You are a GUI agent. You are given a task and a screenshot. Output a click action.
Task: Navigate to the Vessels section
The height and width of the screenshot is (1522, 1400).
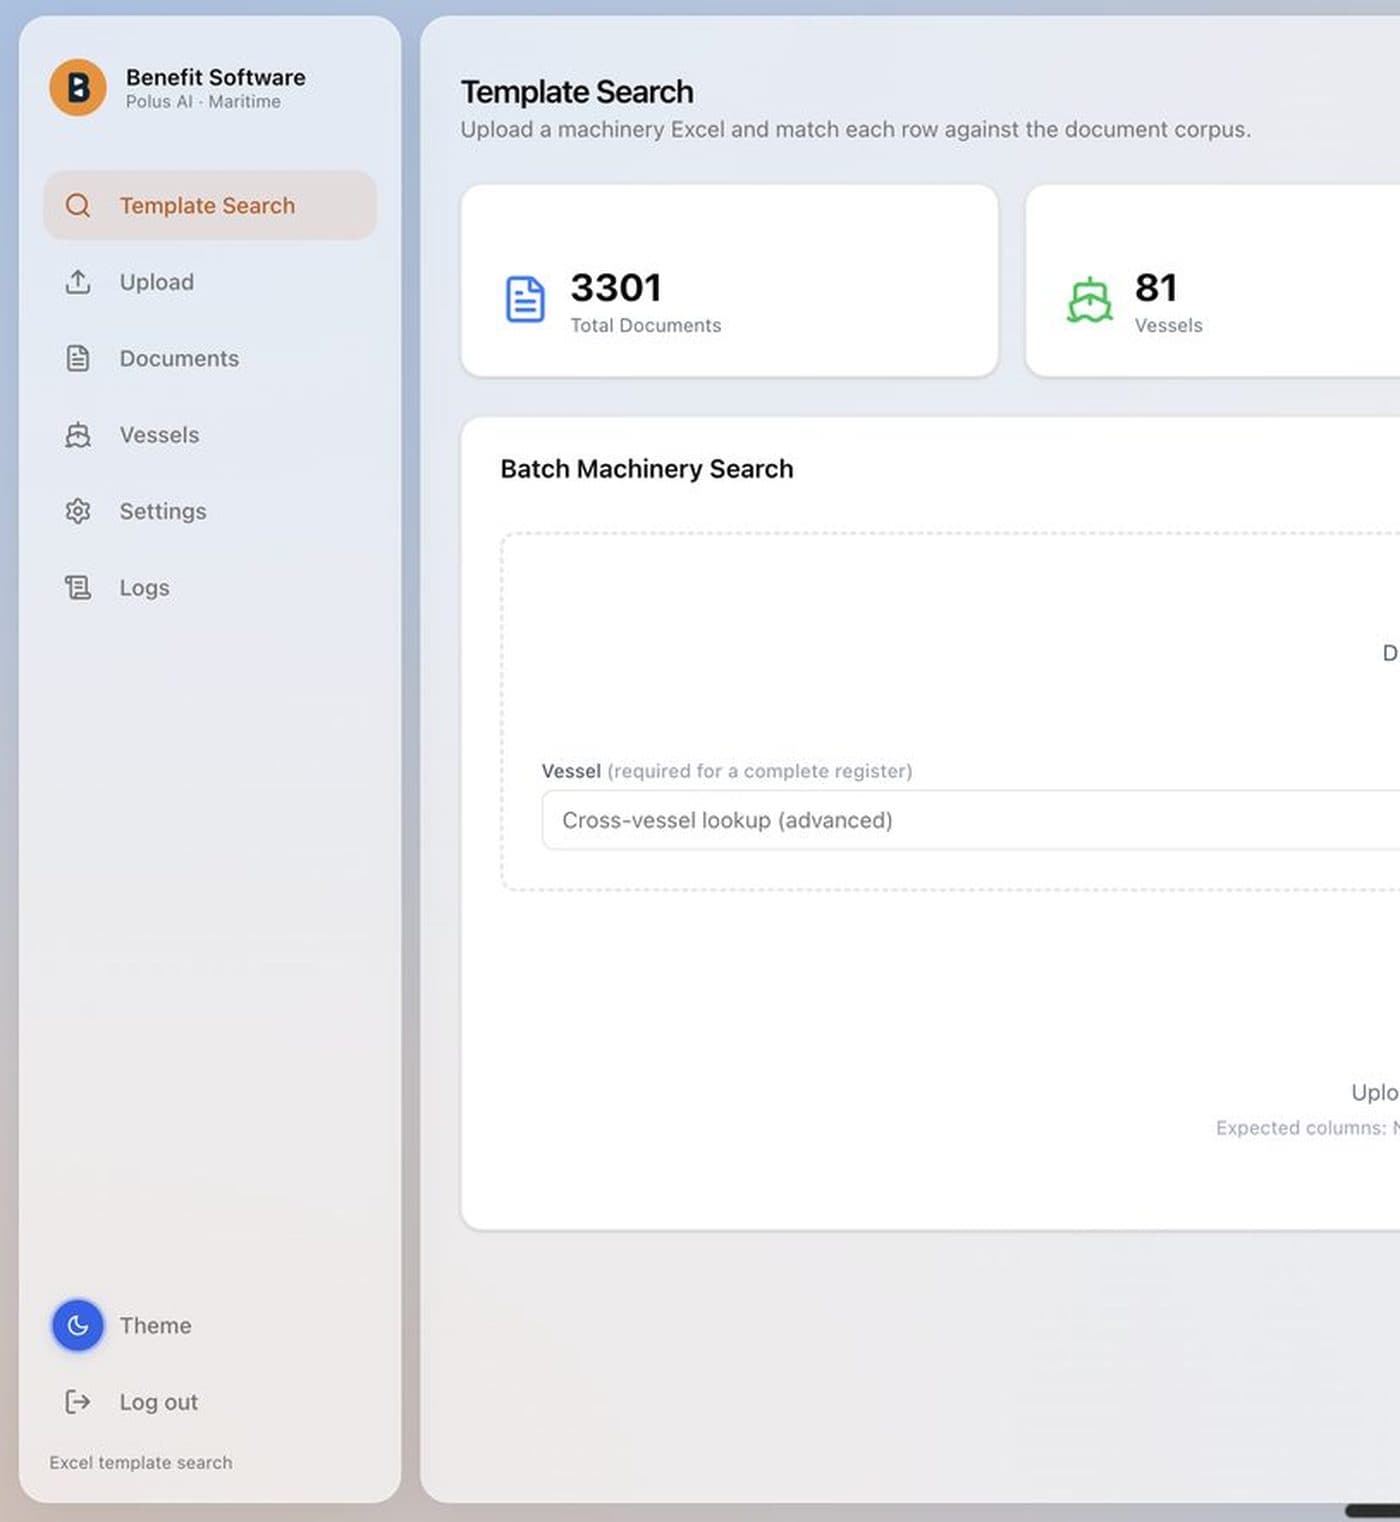coord(210,435)
